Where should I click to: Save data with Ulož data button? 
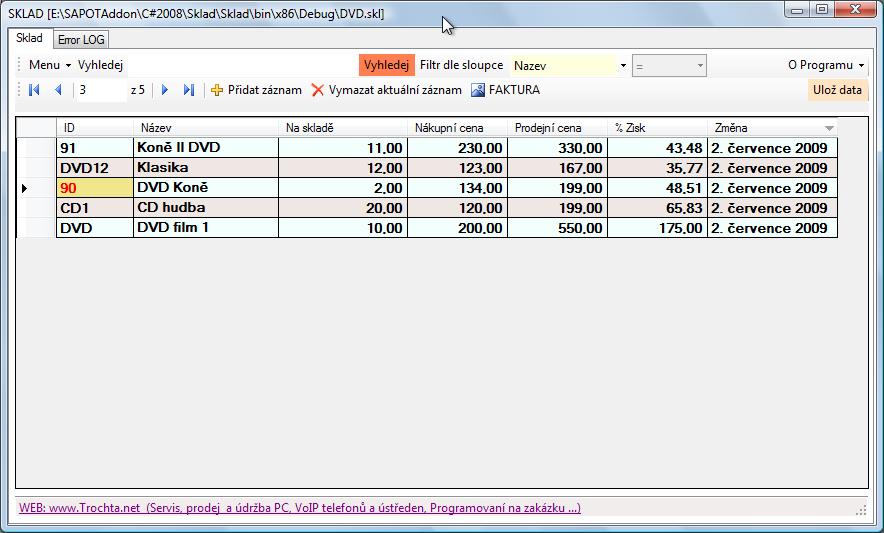(837, 90)
